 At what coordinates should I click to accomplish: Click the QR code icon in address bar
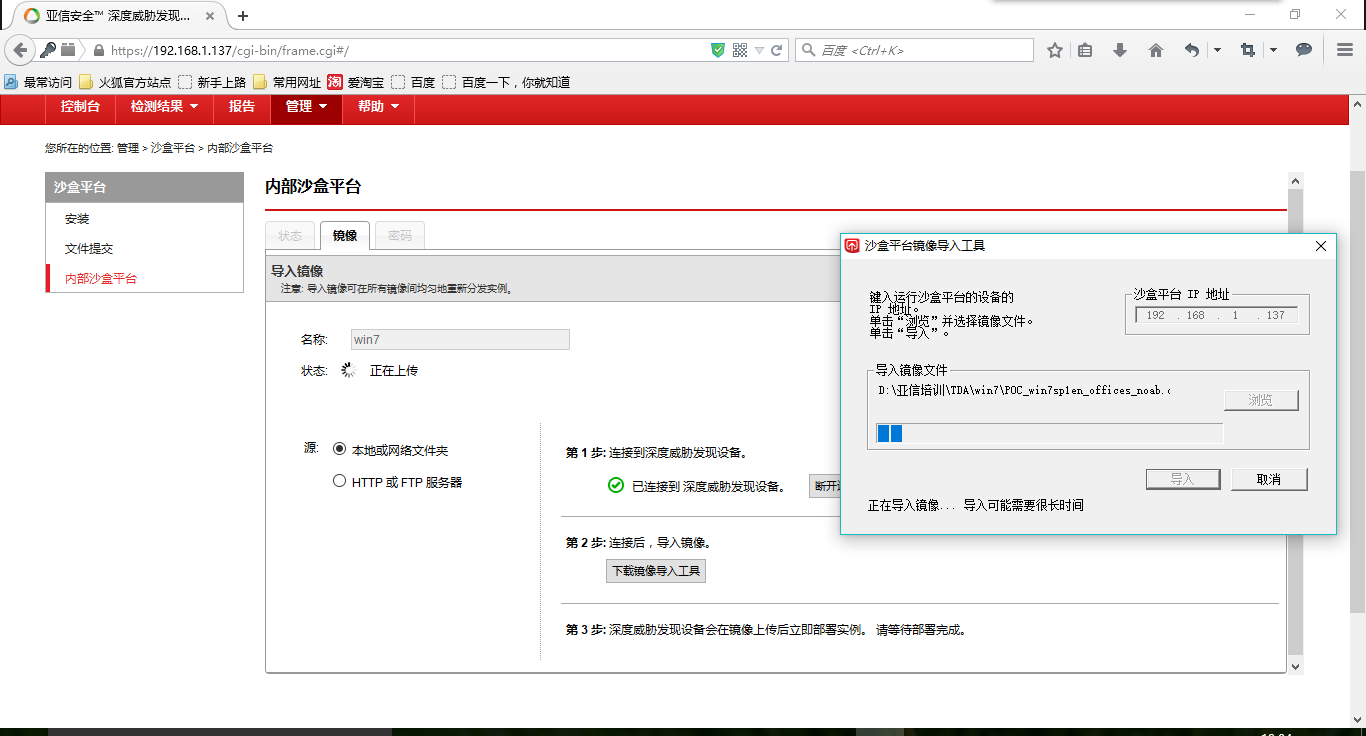[740, 50]
